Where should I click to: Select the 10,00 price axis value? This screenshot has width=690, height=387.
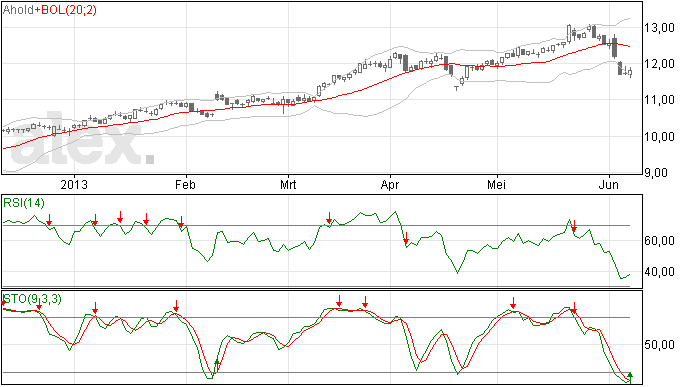tap(659, 136)
